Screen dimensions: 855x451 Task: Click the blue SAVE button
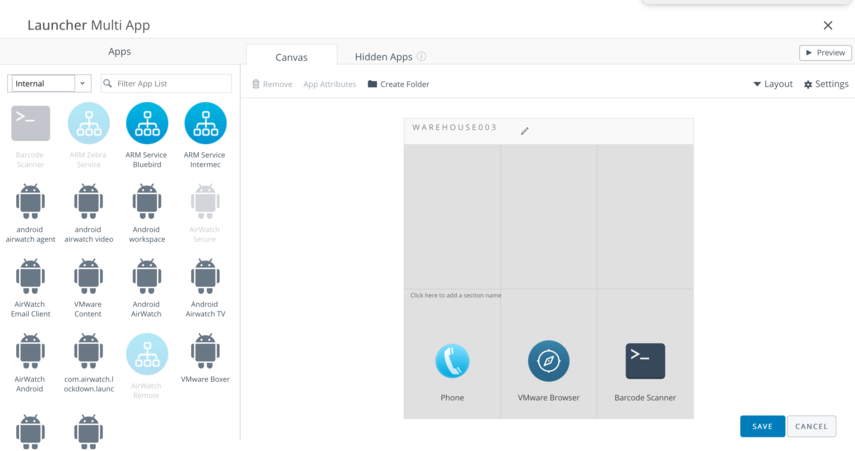762,426
